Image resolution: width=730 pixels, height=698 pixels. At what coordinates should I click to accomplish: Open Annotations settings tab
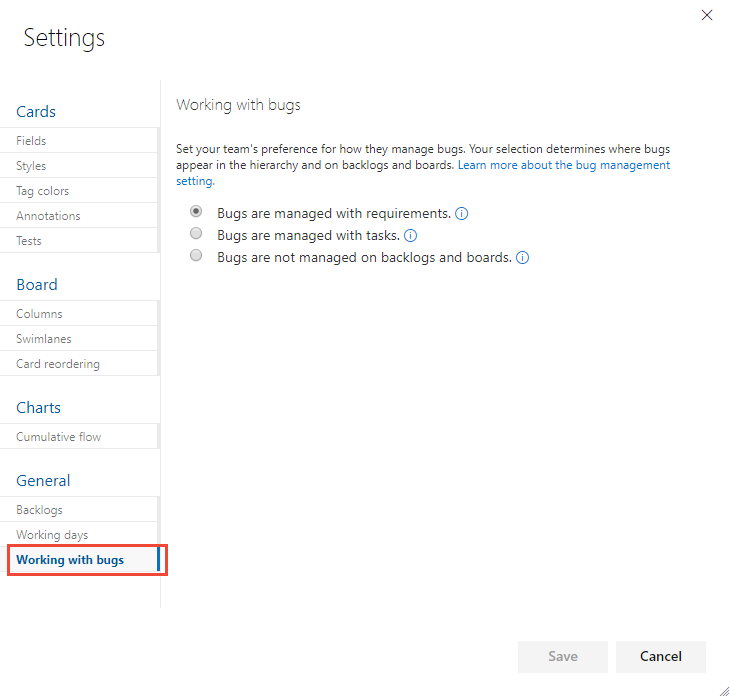(48, 216)
